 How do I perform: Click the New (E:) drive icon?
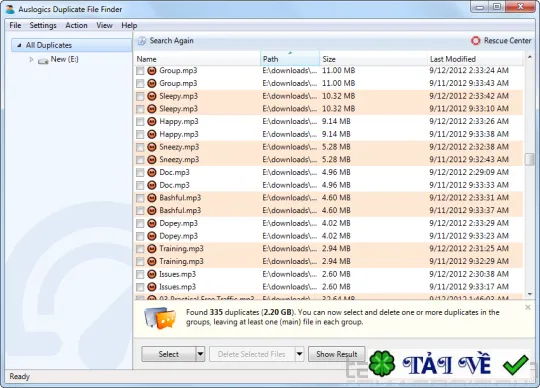(x=43, y=61)
